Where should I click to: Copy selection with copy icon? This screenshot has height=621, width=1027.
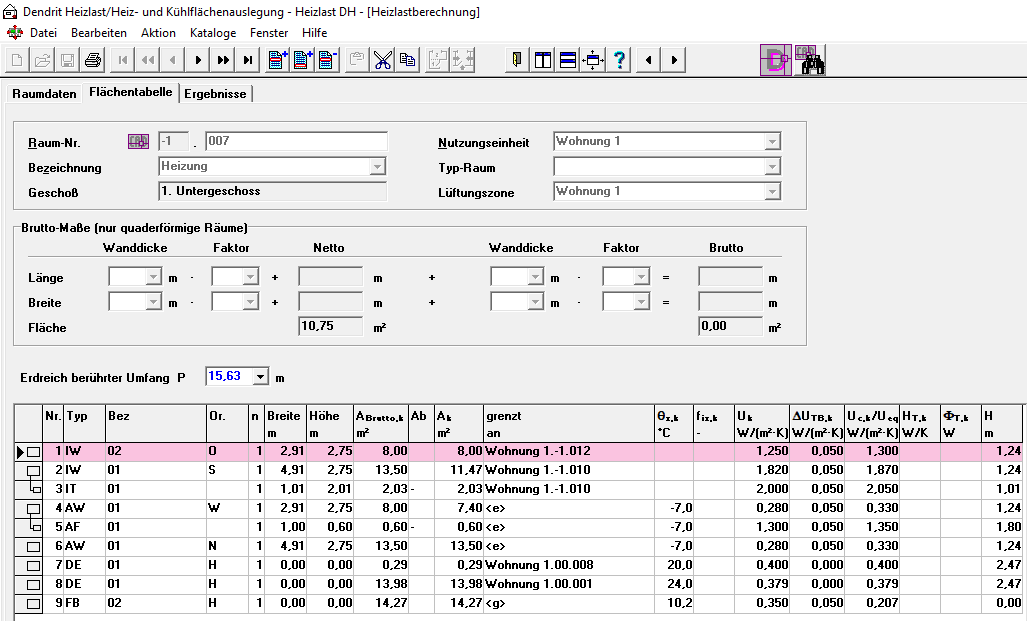click(x=407, y=60)
